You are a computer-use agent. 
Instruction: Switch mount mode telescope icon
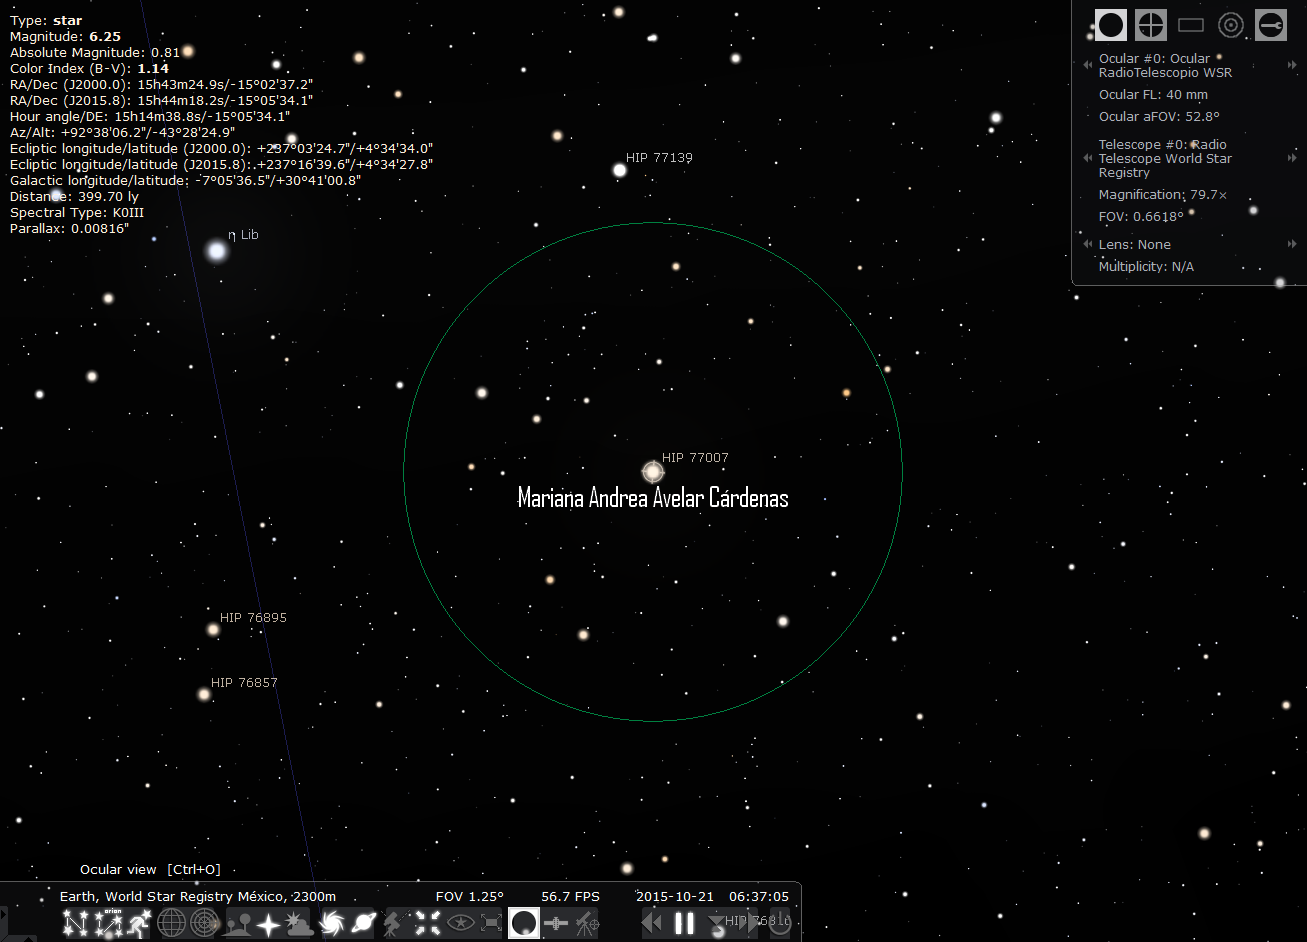[x=396, y=923]
